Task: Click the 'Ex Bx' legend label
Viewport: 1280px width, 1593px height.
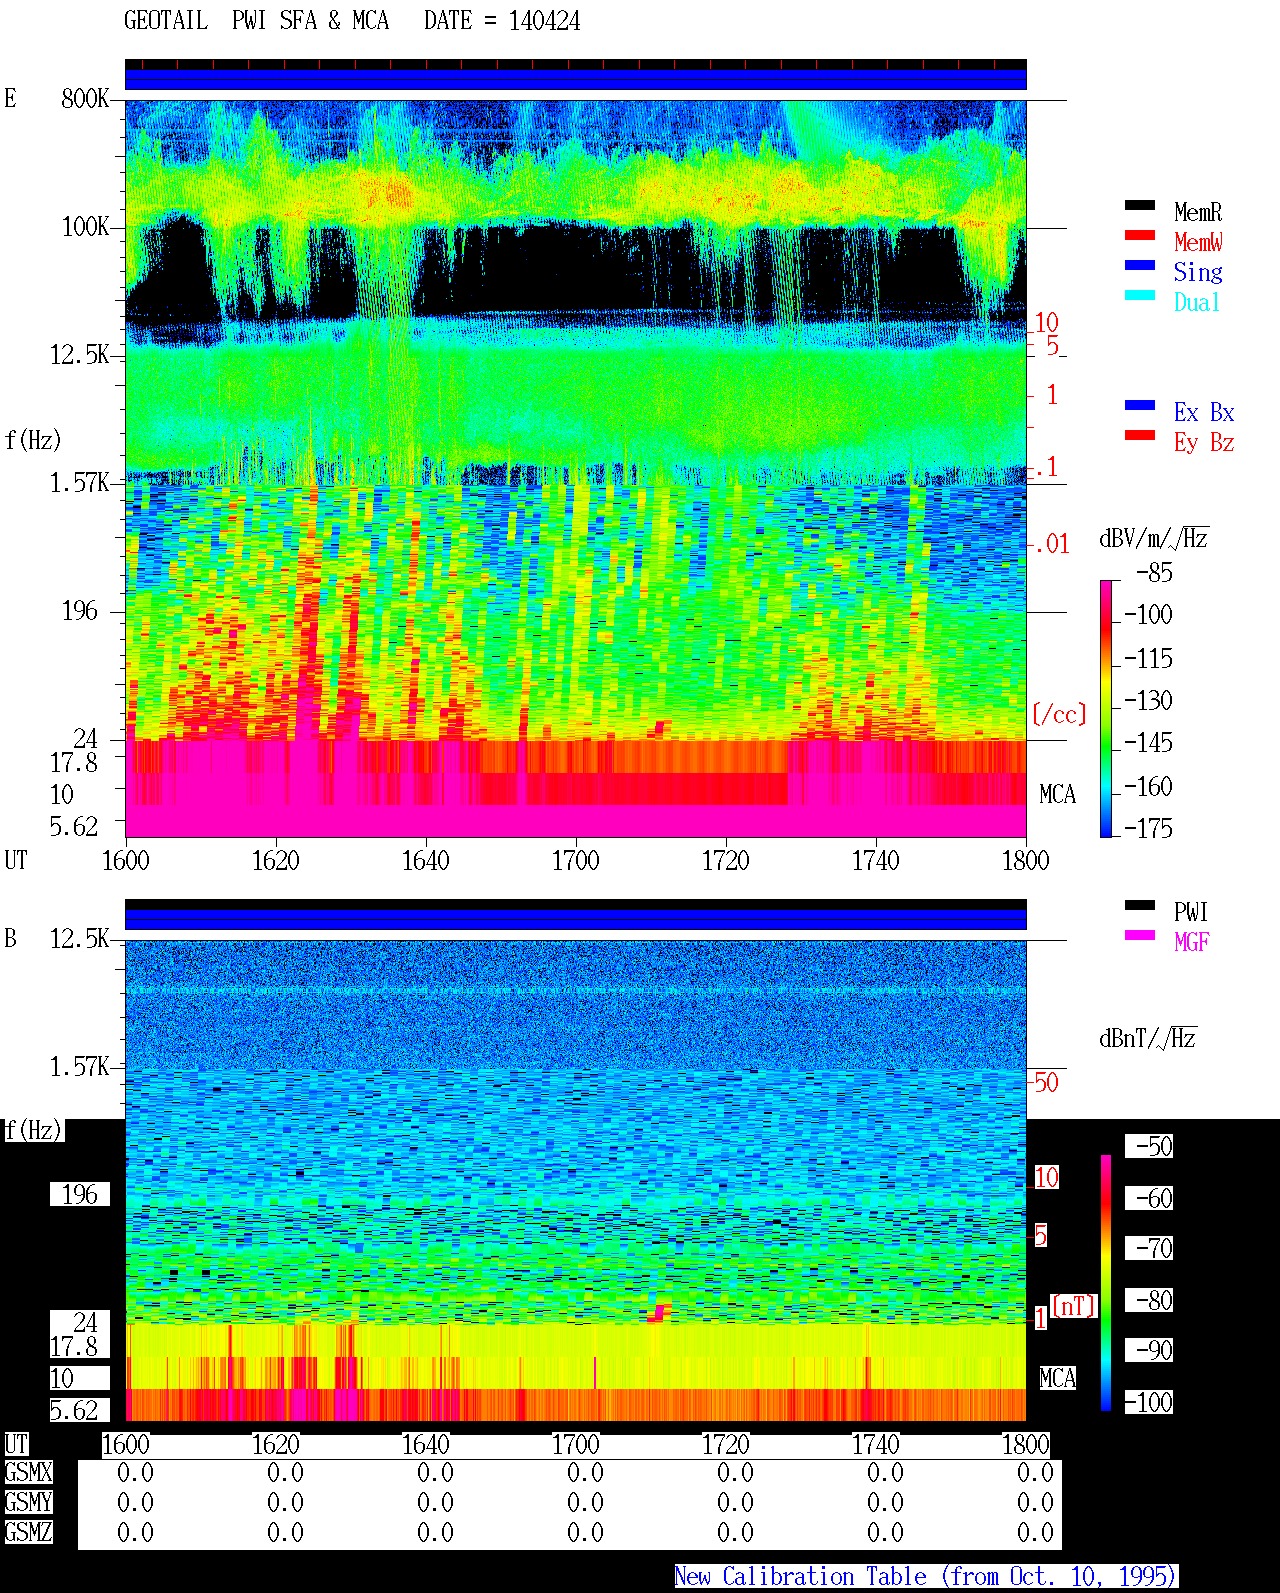Action: click(1204, 412)
